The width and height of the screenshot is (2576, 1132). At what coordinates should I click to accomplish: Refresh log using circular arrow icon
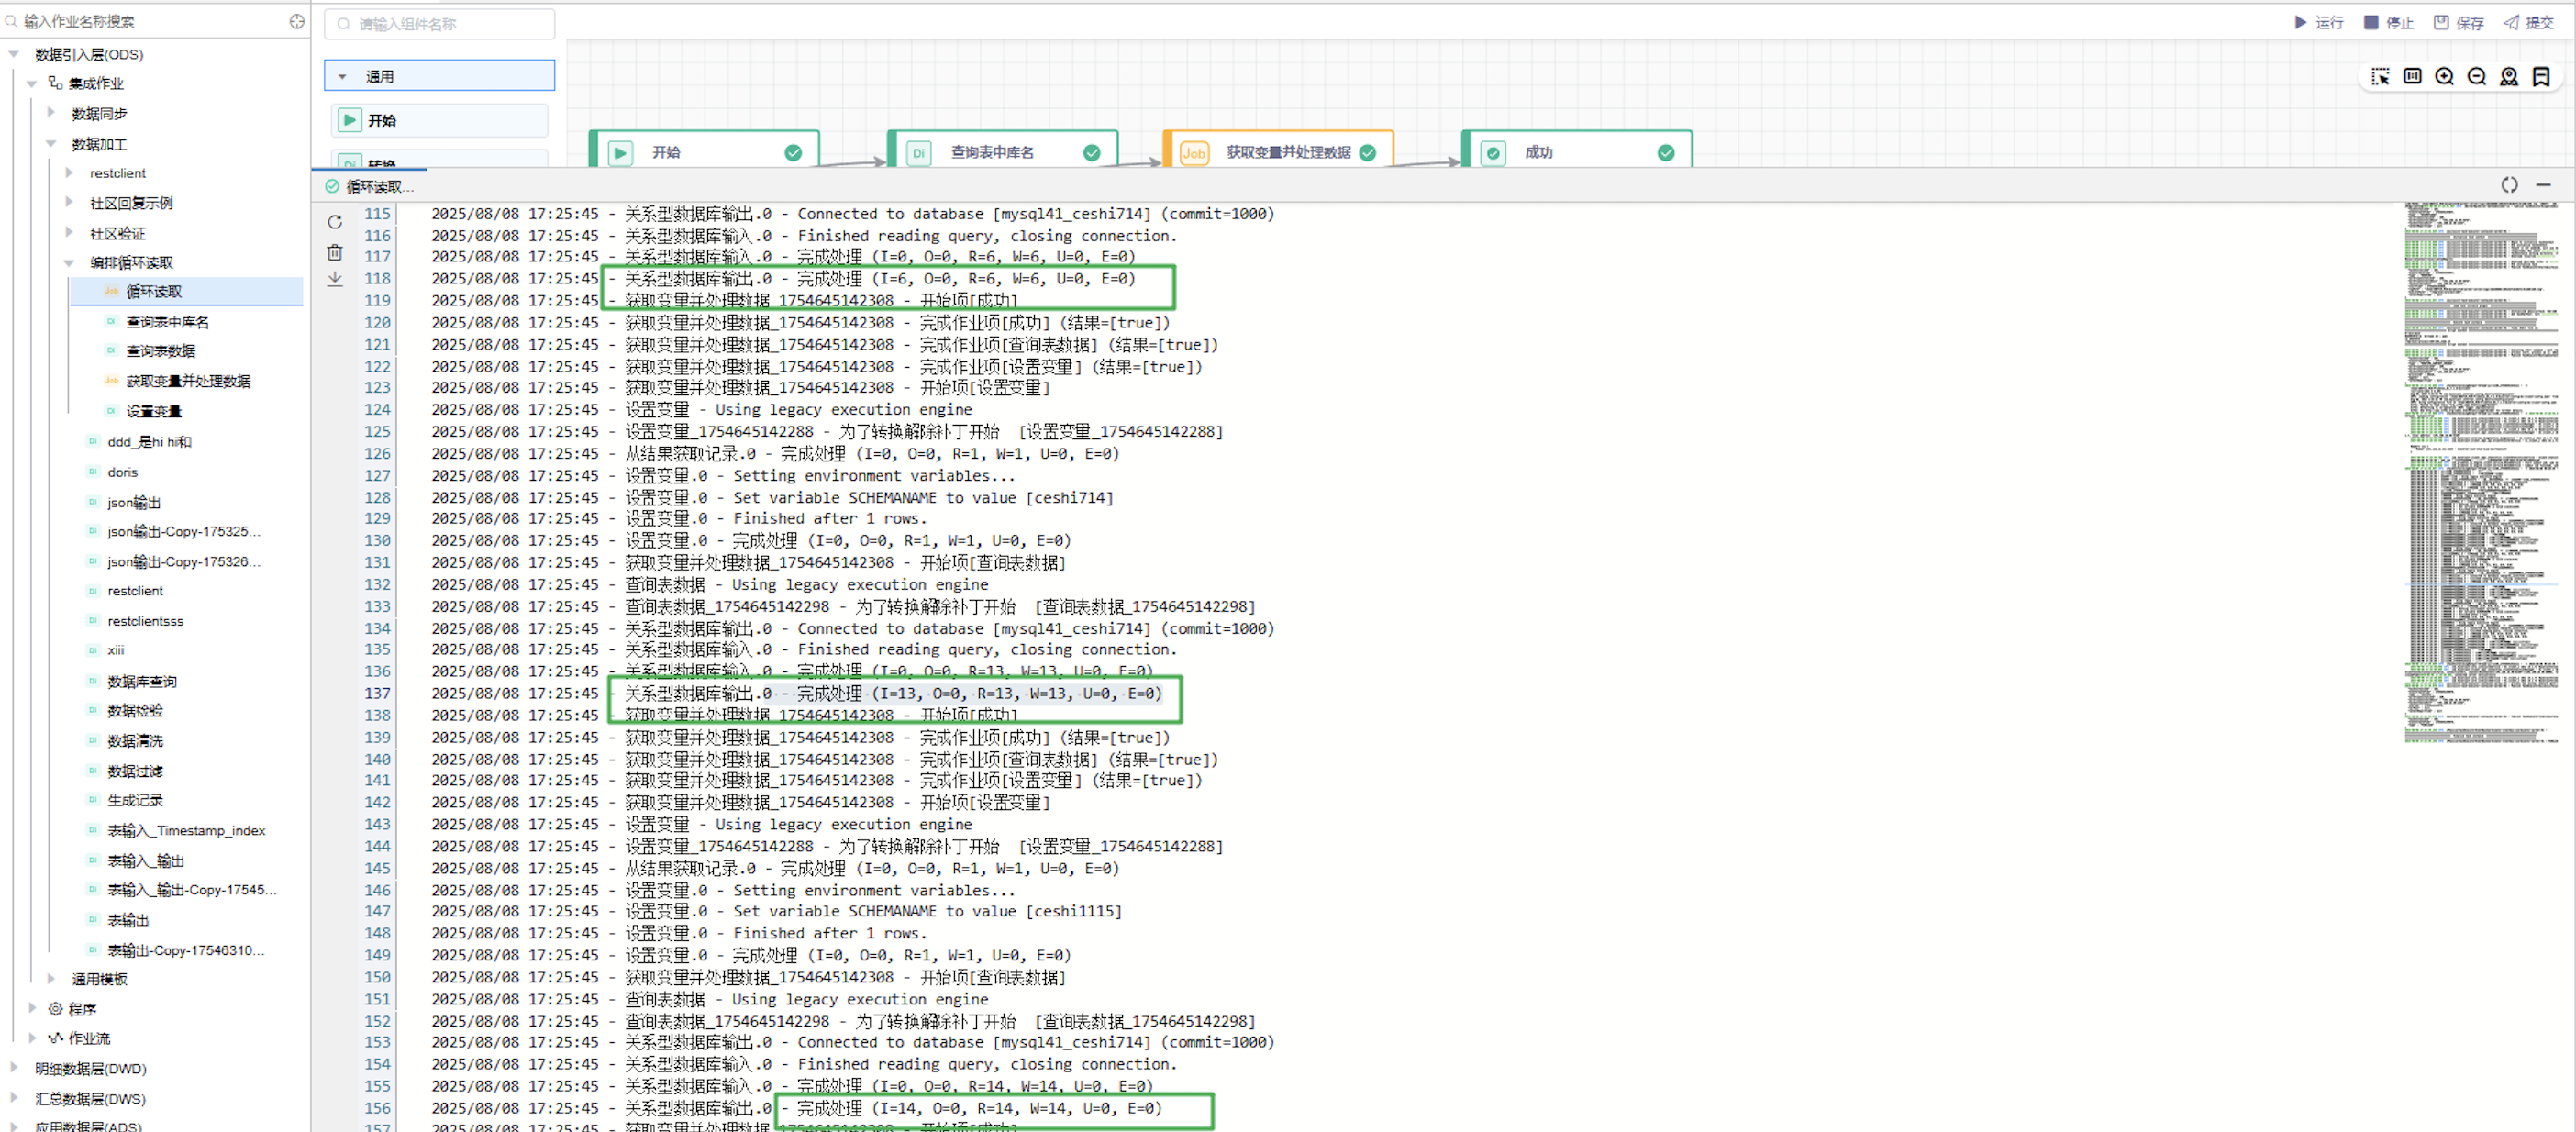click(x=335, y=222)
